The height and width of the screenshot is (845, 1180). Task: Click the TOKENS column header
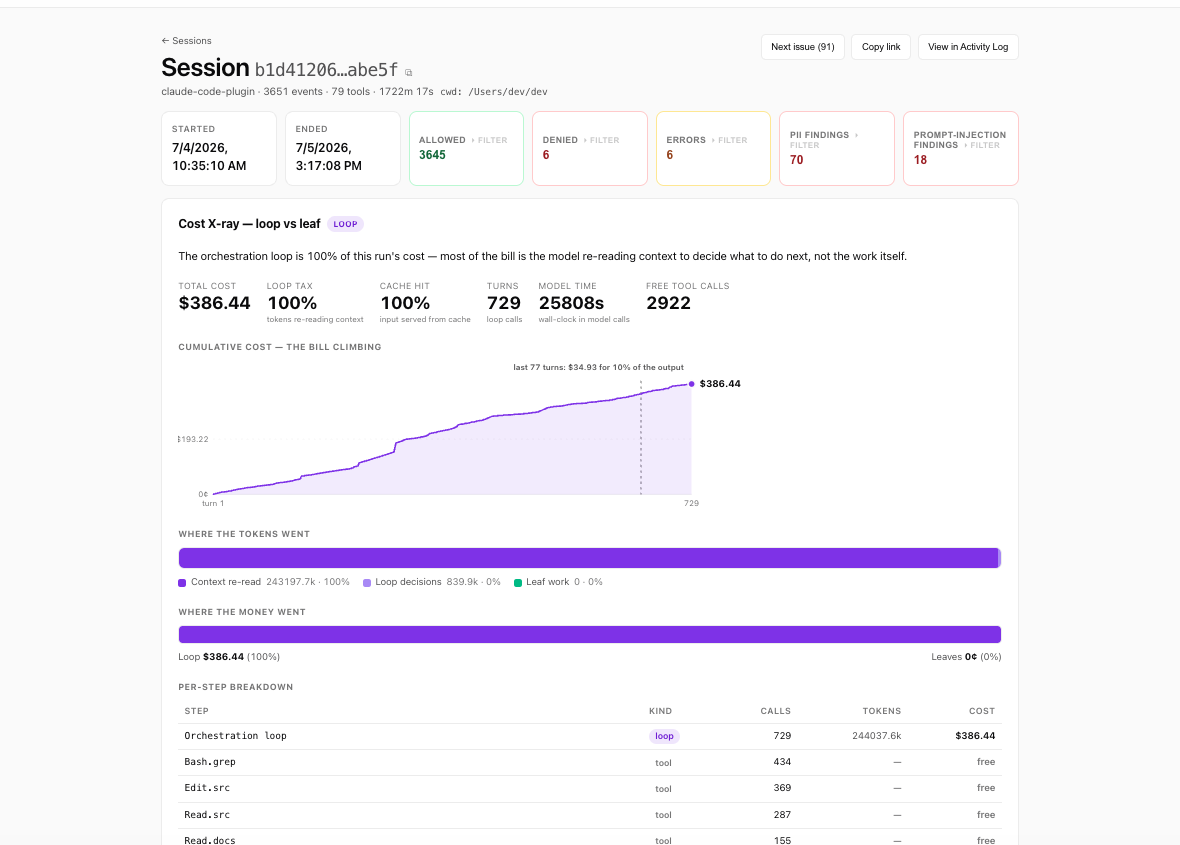(881, 711)
